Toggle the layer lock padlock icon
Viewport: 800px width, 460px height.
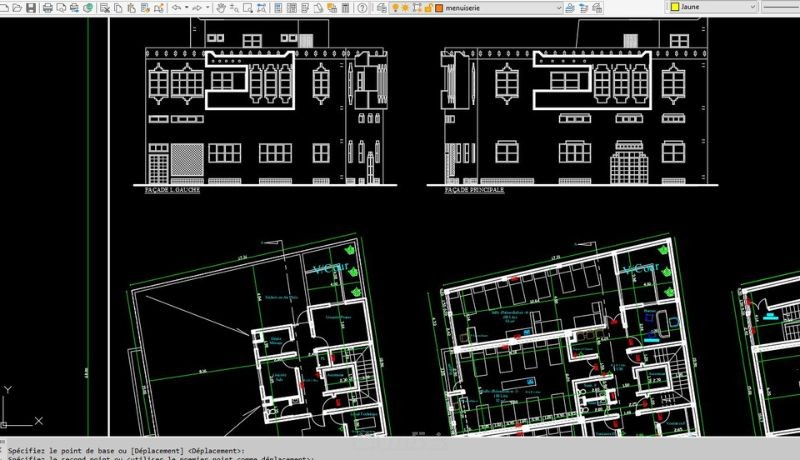click(x=429, y=8)
